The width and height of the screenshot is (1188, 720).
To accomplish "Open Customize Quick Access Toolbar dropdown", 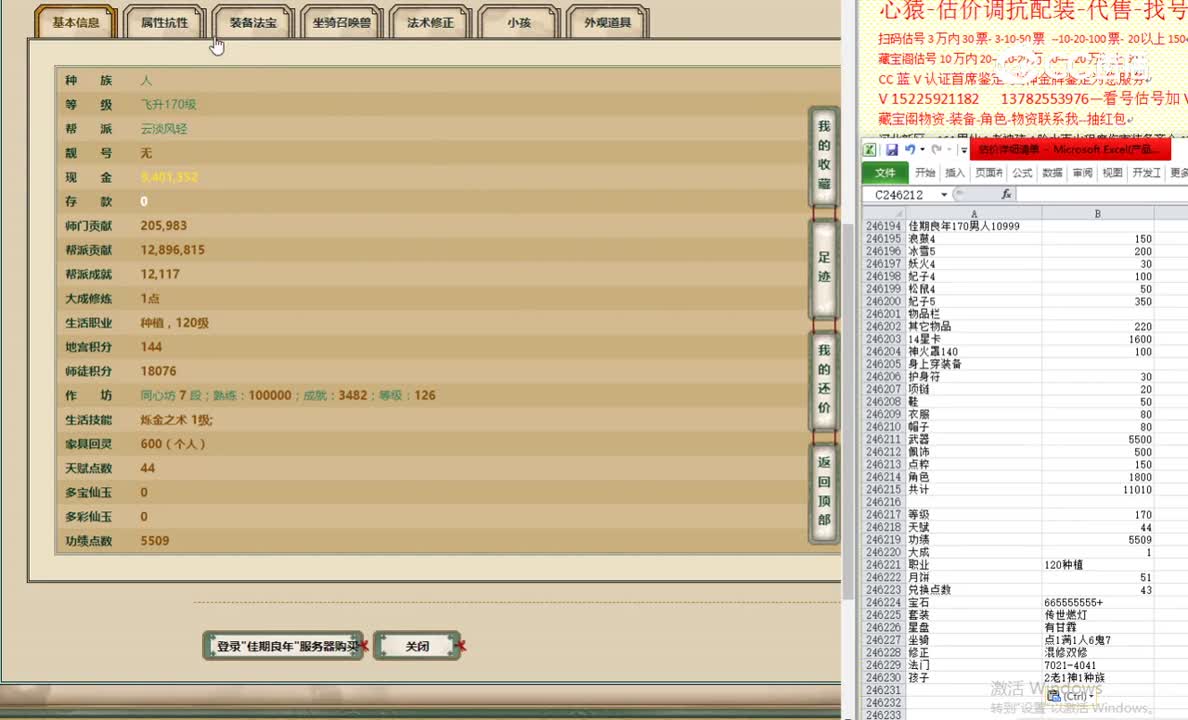I will click(x=964, y=150).
